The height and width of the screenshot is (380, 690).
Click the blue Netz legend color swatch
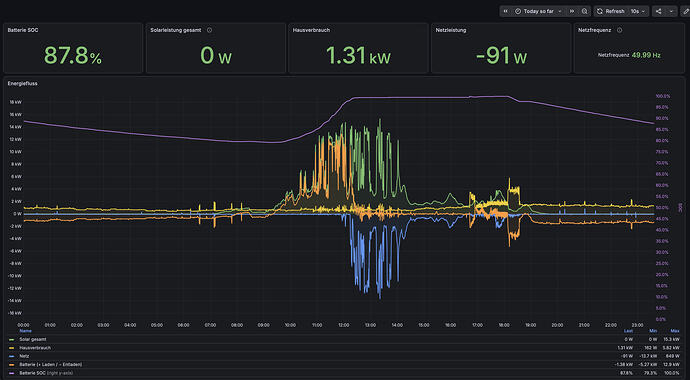pos(11,356)
